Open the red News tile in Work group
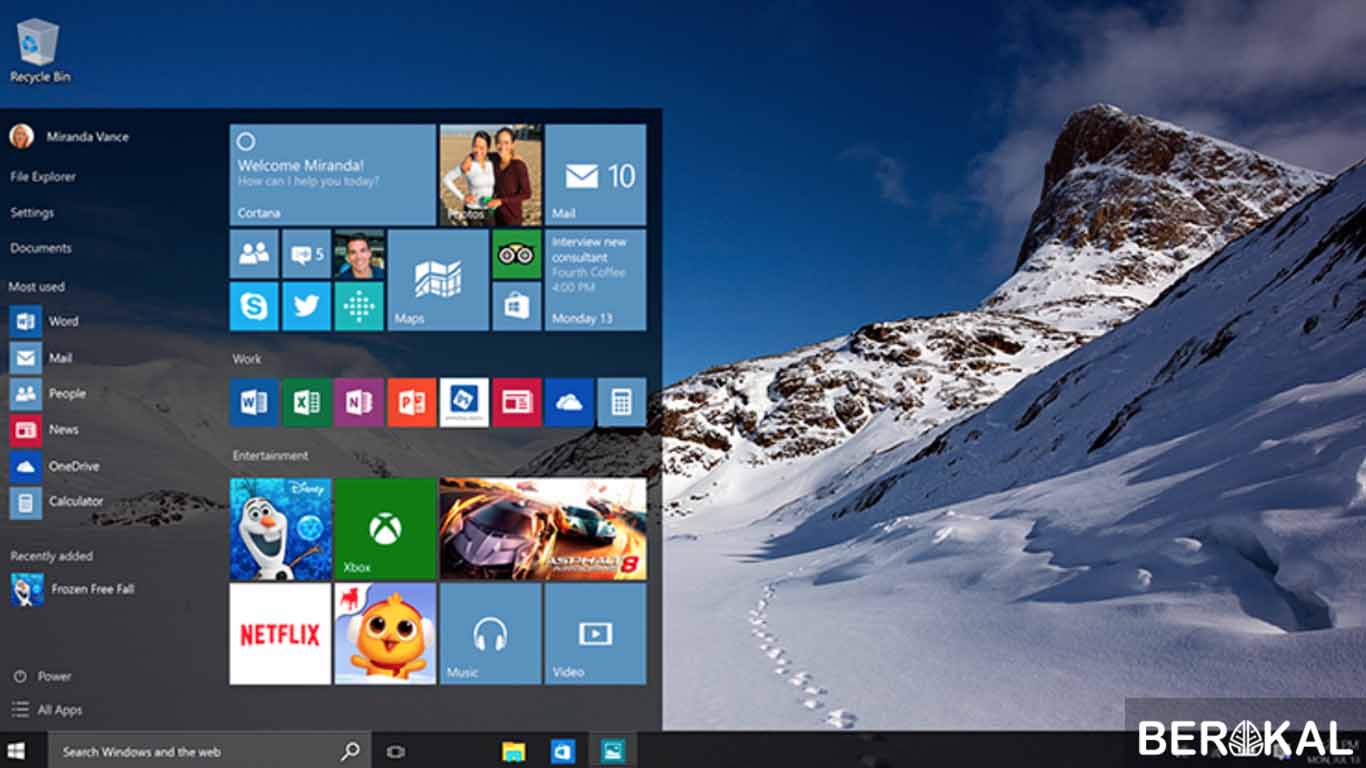This screenshot has width=1366, height=768. [x=517, y=402]
